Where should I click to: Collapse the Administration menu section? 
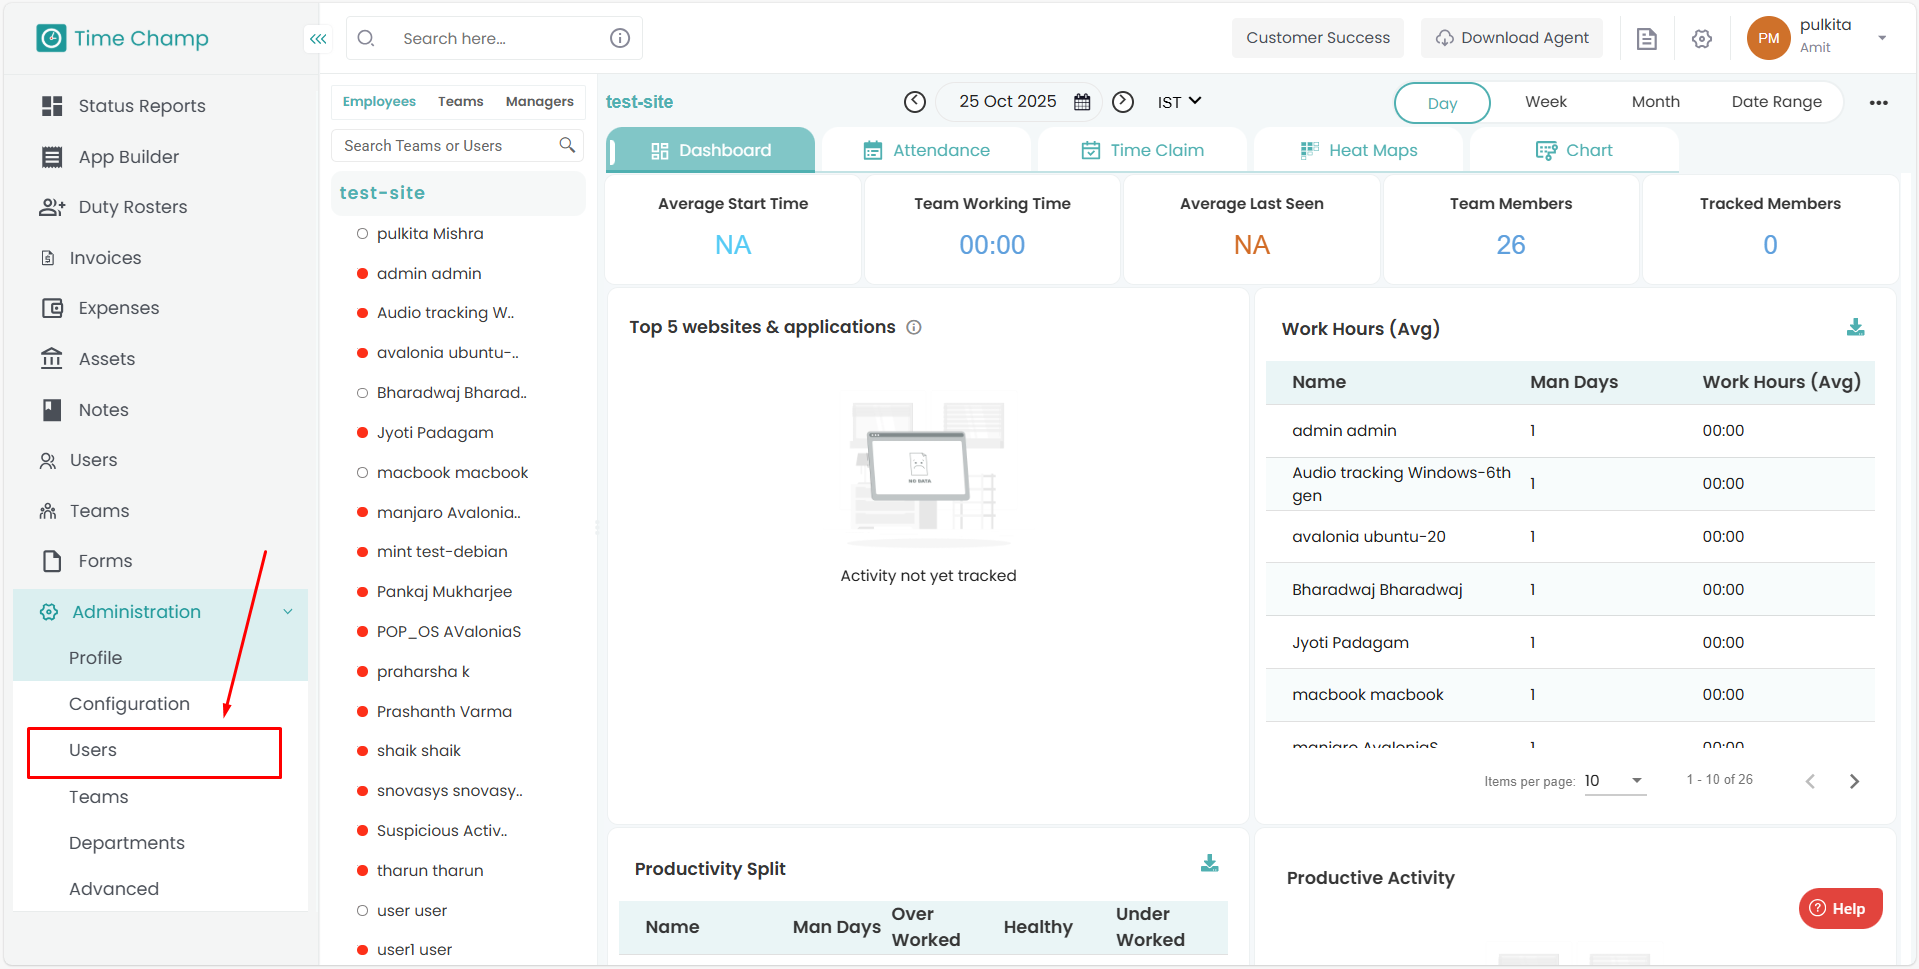[x=288, y=612]
